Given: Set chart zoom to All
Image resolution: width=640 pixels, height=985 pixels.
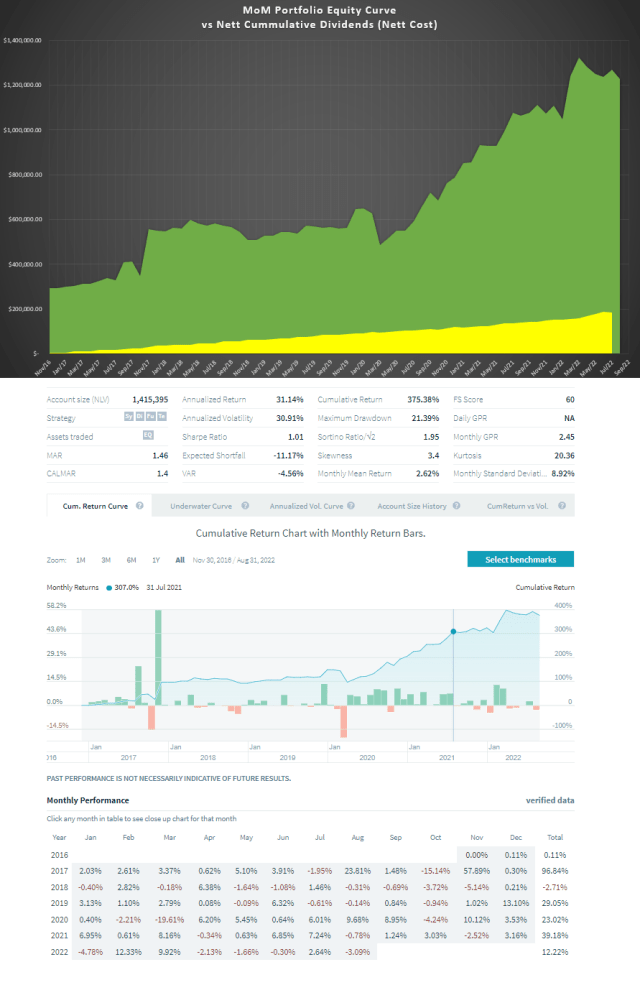Looking at the screenshot, I should (x=180, y=560).
